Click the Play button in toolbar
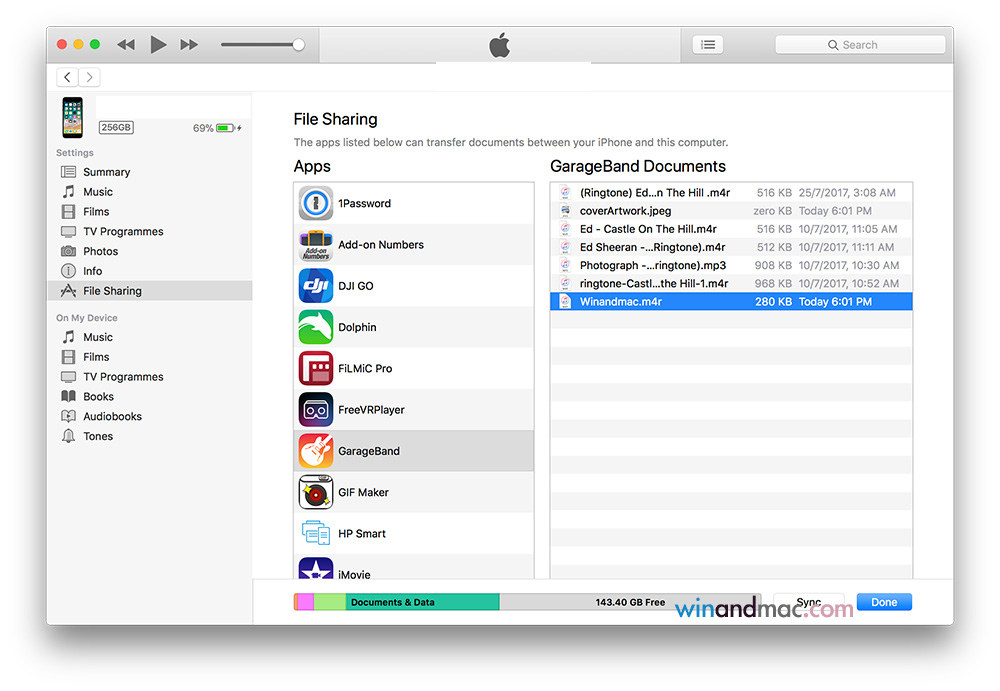 coord(158,44)
